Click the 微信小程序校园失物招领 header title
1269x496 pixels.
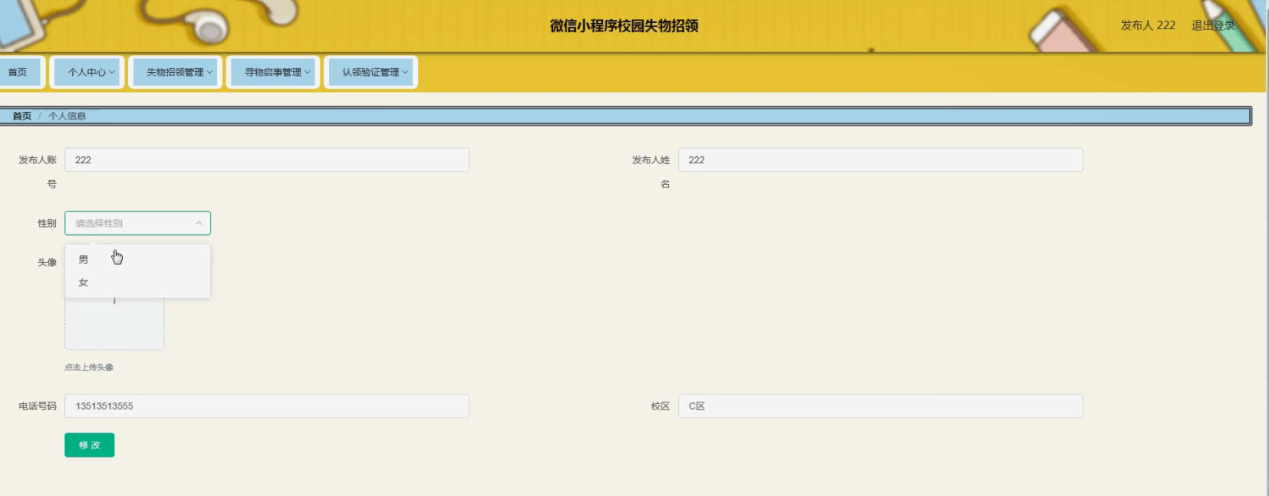tap(623, 26)
